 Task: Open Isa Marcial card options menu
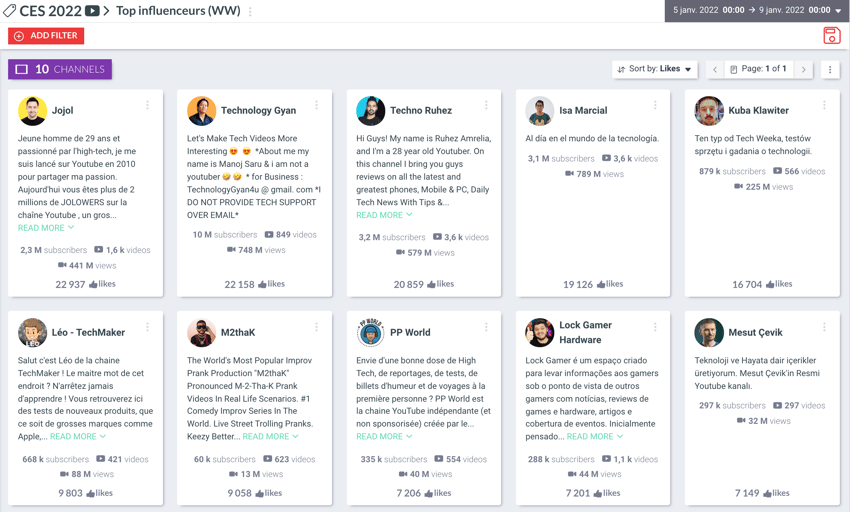point(655,105)
